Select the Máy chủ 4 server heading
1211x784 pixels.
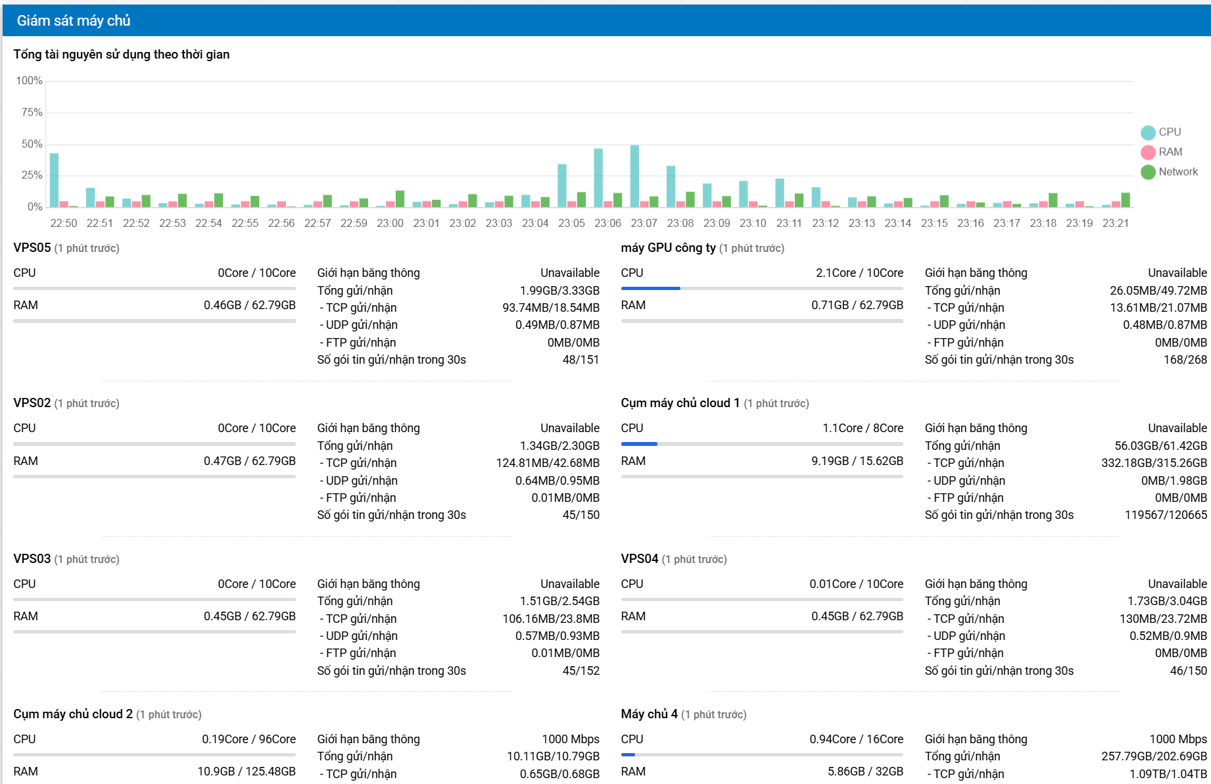[649, 714]
